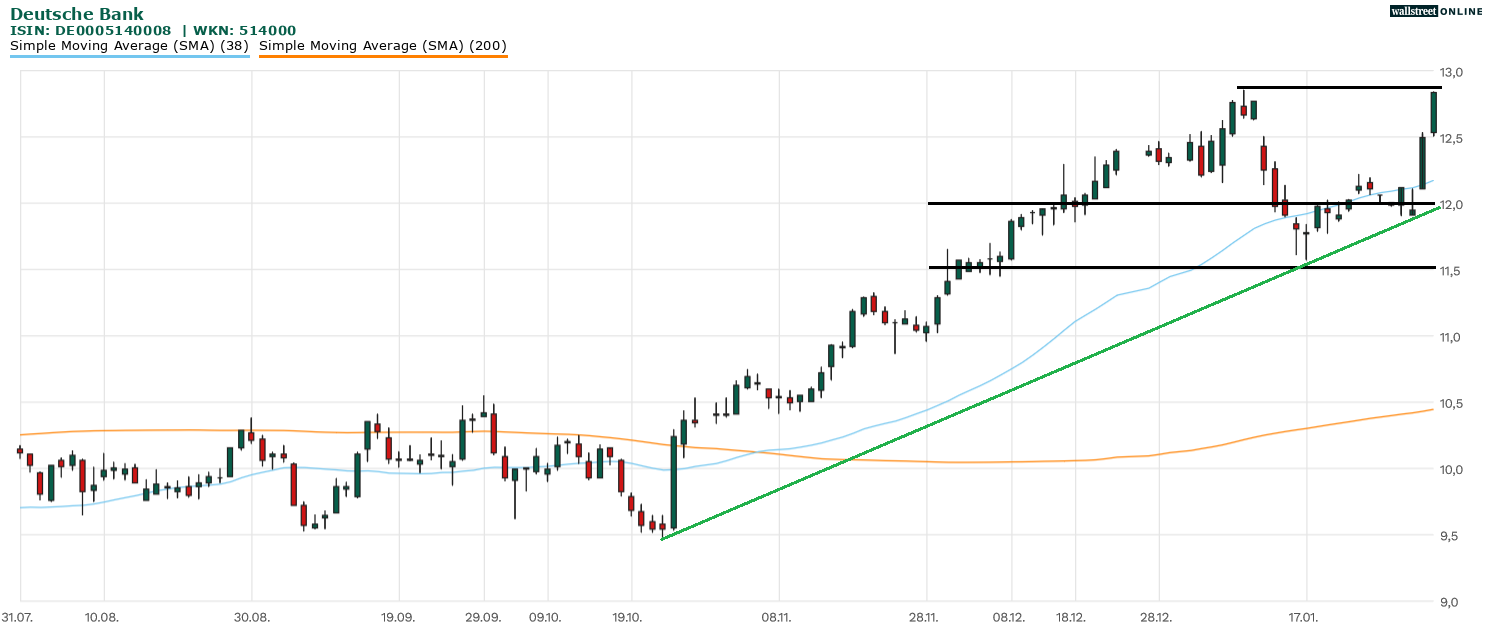This screenshot has width=1490, height=622.
Task: Click the 30.08. date axis label
Action: coord(252,617)
